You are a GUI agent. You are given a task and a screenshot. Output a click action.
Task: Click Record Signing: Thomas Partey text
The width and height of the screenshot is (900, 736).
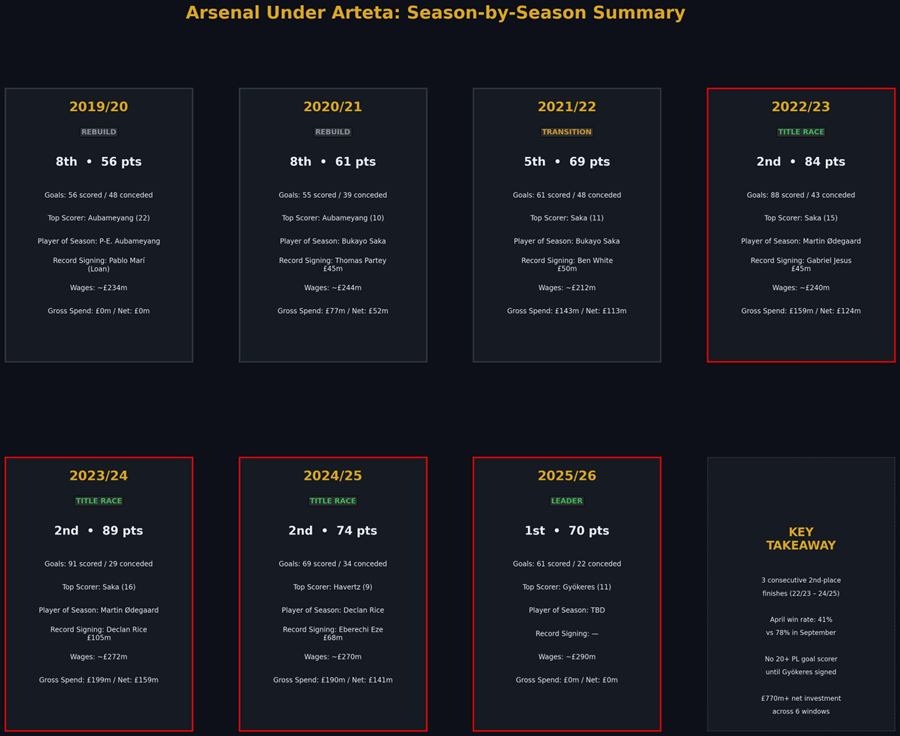[333, 264]
